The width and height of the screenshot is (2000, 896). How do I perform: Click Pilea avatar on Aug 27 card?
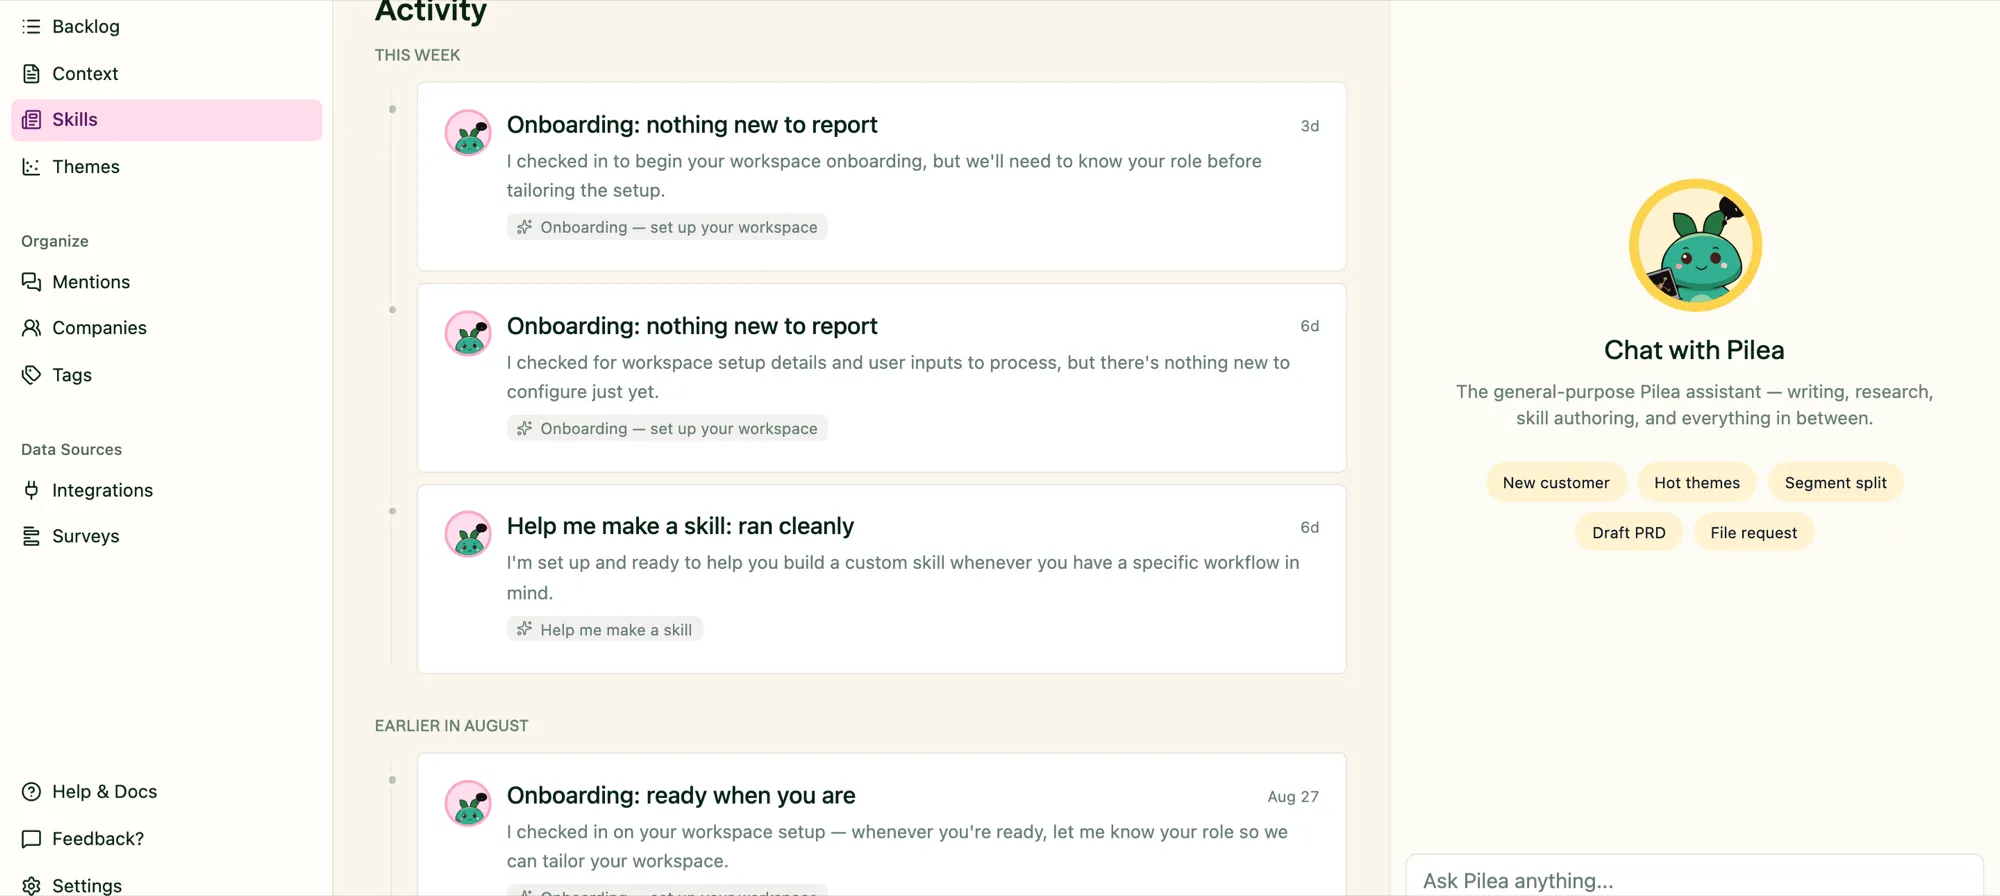coord(468,803)
